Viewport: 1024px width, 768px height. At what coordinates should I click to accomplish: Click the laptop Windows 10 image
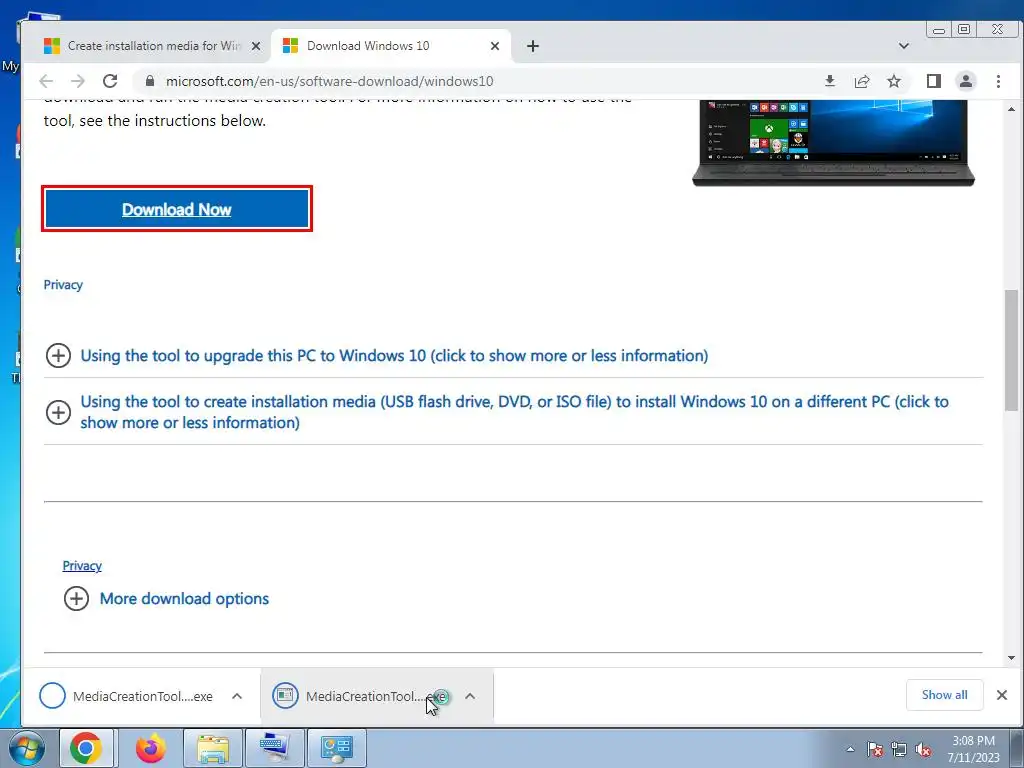(833, 142)
